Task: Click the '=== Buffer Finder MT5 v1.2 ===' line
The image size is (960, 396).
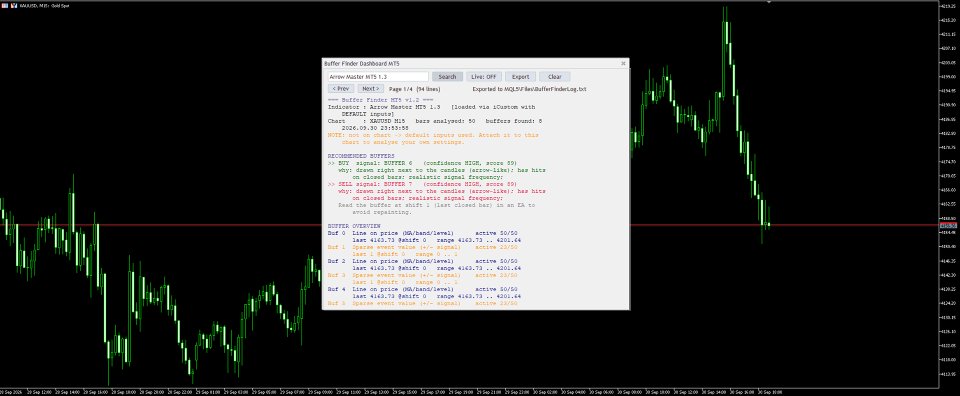Action: pyautogui.click(x=380, y=99)
